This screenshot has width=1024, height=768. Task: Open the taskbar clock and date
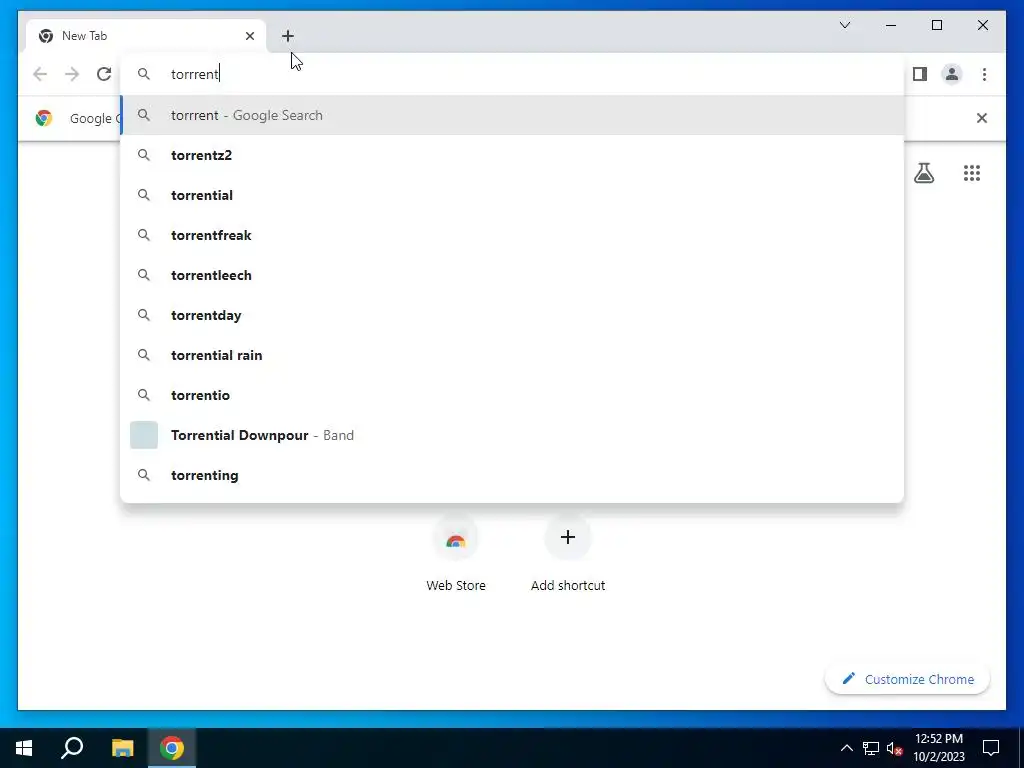(938, 748)
